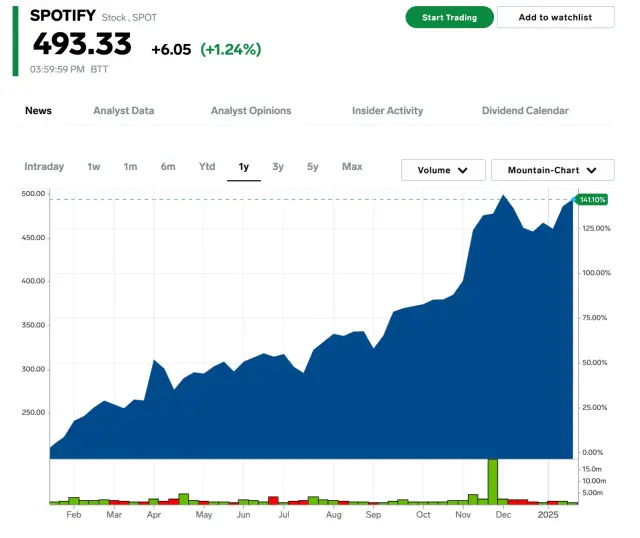640x538 pixels.
Task: Switch to the Analyst Data tab
Action: coord(123,111)
